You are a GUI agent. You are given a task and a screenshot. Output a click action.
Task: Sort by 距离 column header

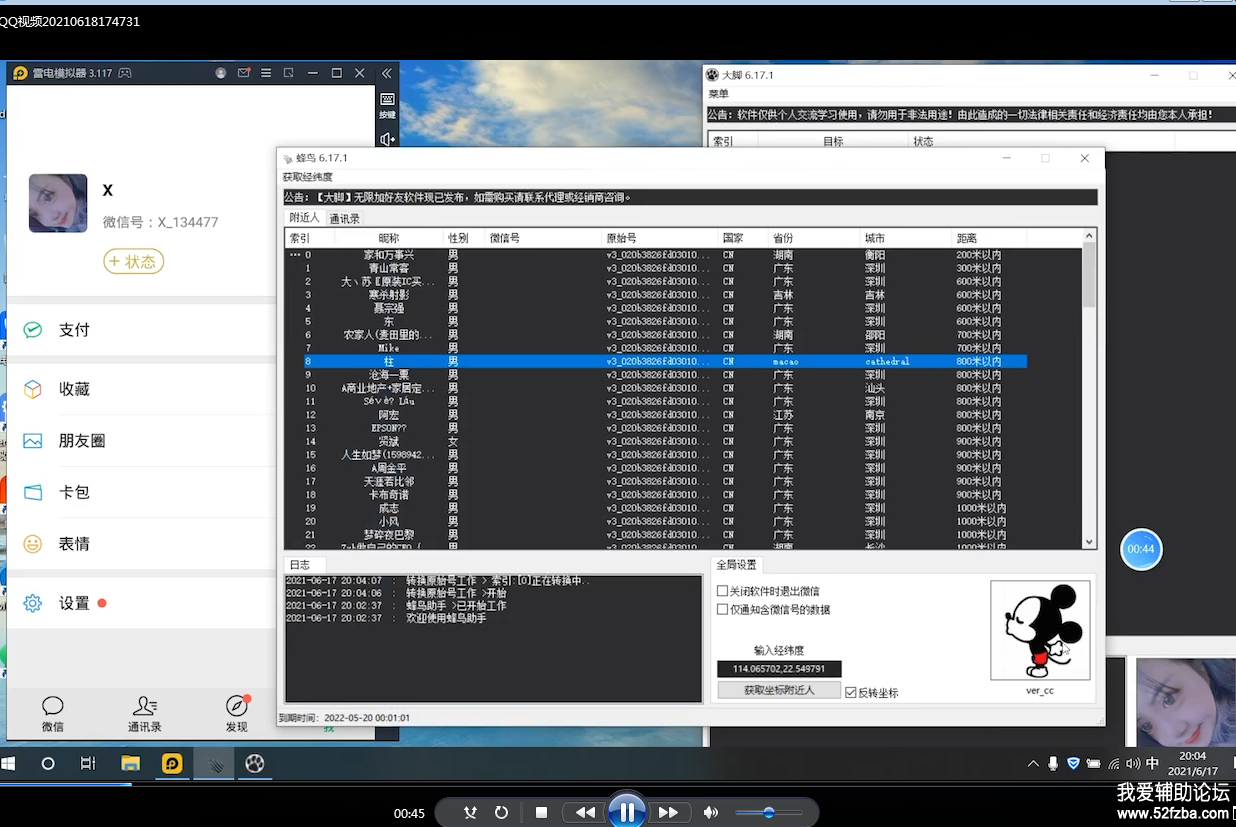988,239
